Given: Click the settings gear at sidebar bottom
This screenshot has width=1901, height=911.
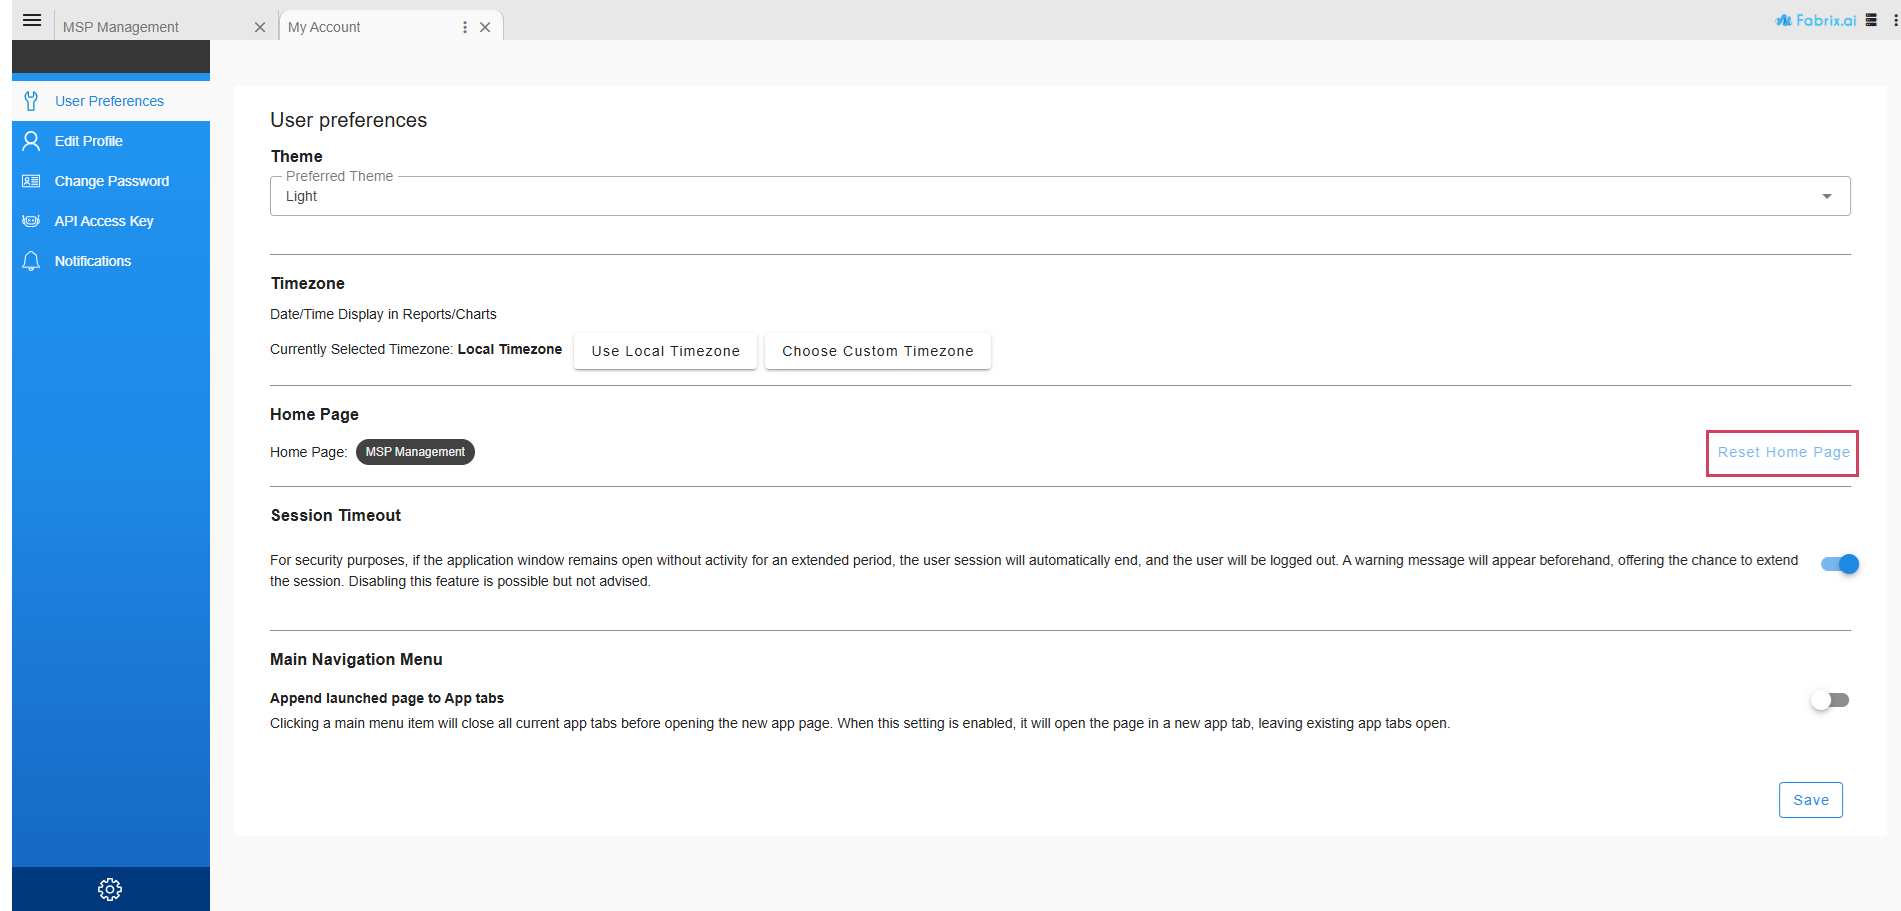Looking at the screenshot, I should [110, 888].
